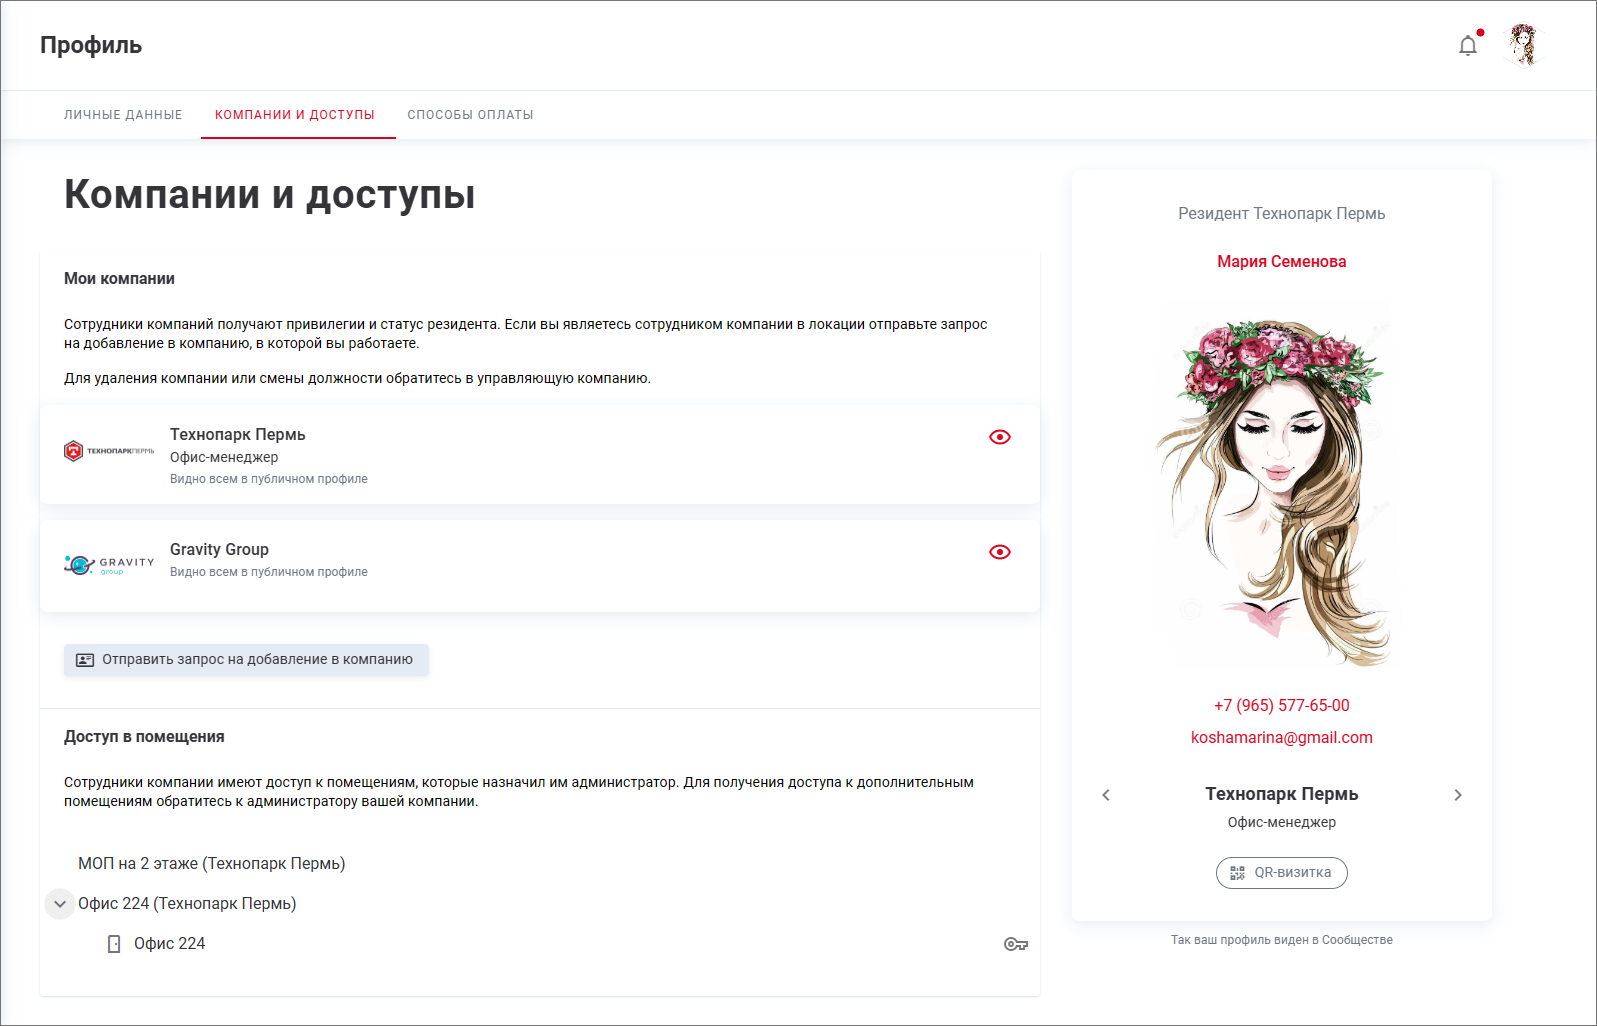Switch to the Способы оплаты tab

pos(470,115)
